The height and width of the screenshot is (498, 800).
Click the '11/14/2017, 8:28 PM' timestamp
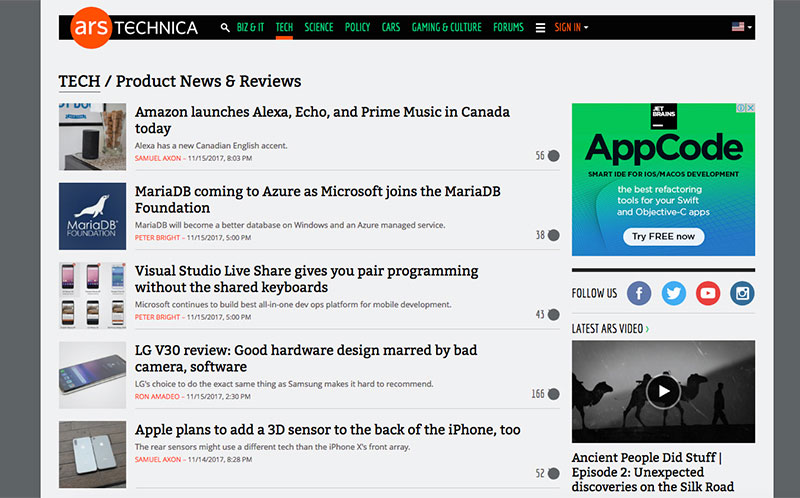(x=220, y=459)
